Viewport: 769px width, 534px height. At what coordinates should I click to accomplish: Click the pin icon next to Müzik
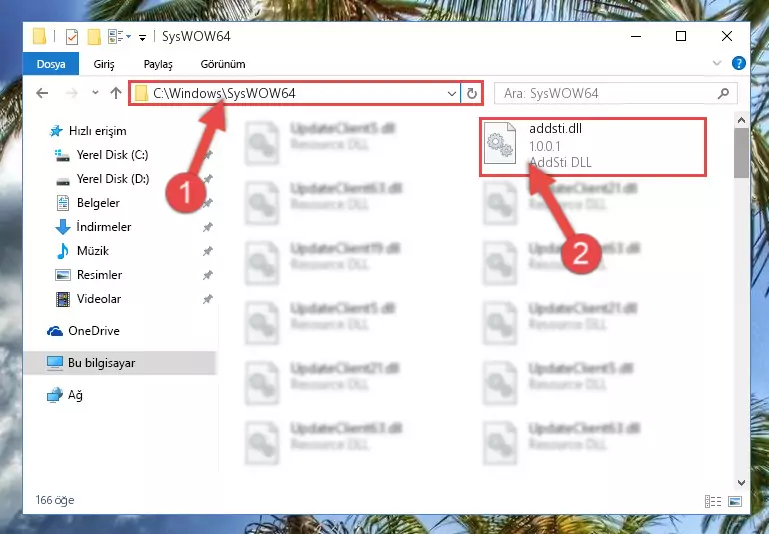[x=208, y=251]
